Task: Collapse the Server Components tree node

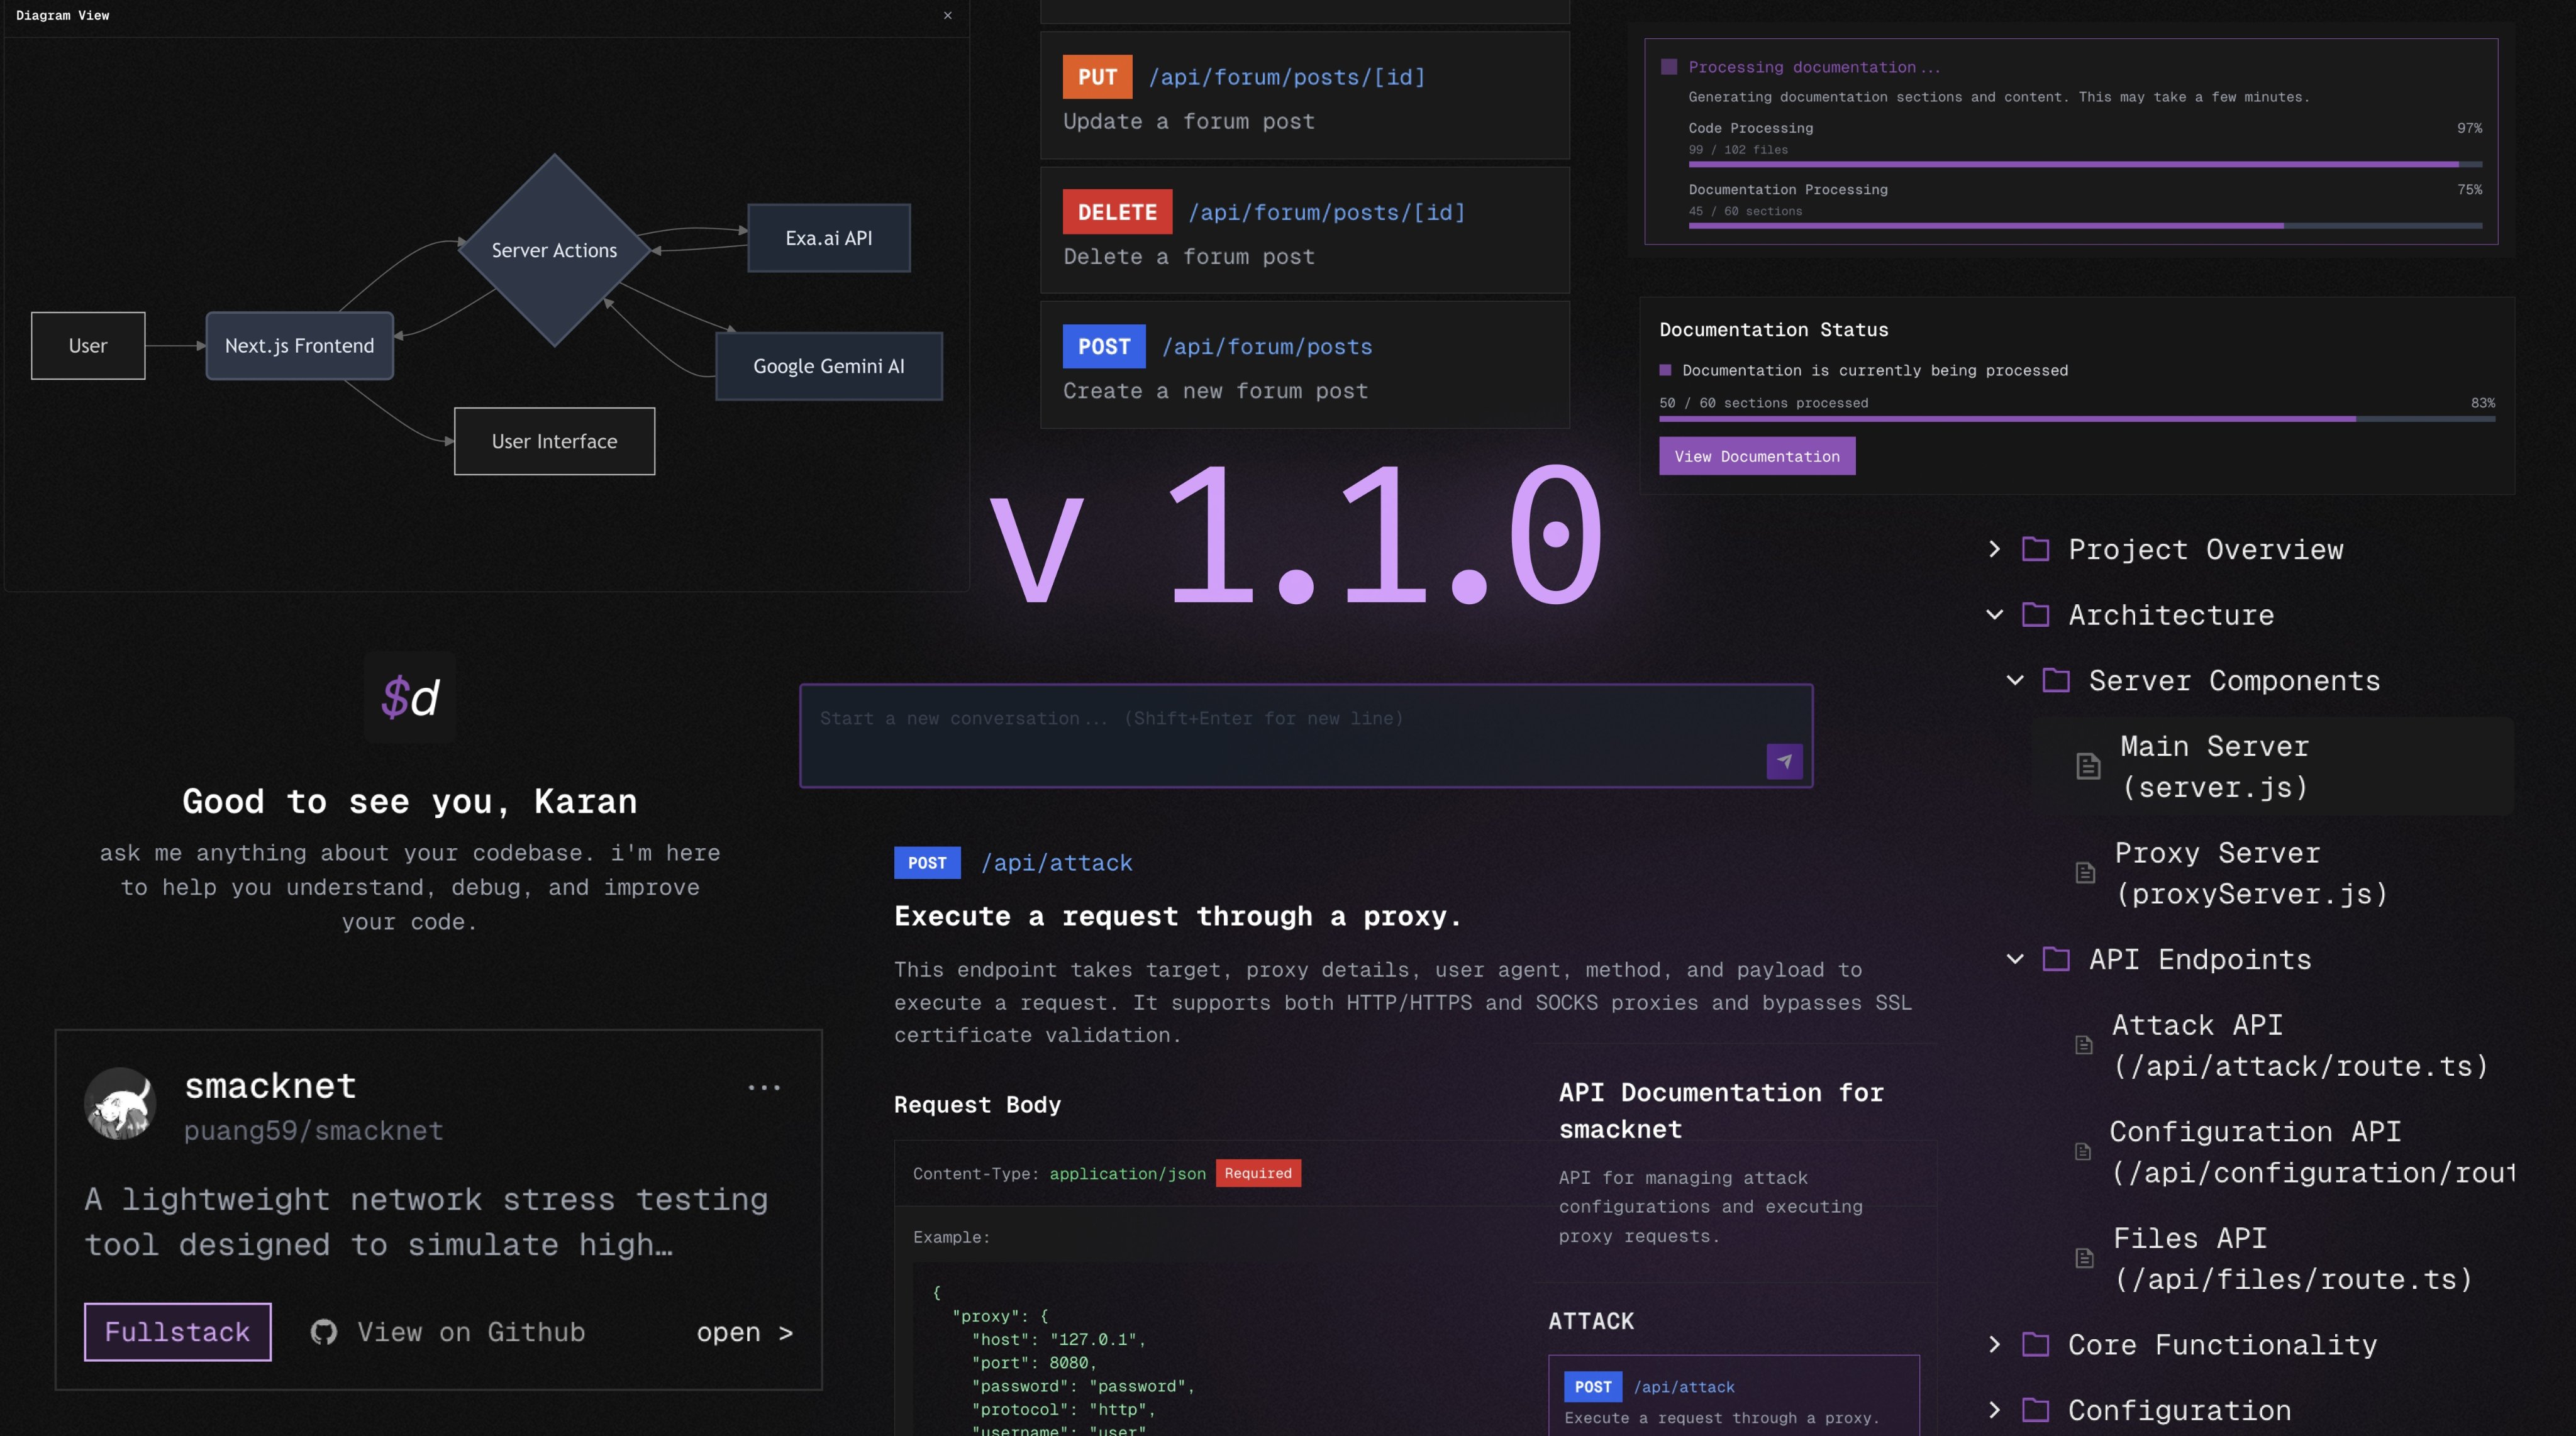Action: (x=2015, y=680)
